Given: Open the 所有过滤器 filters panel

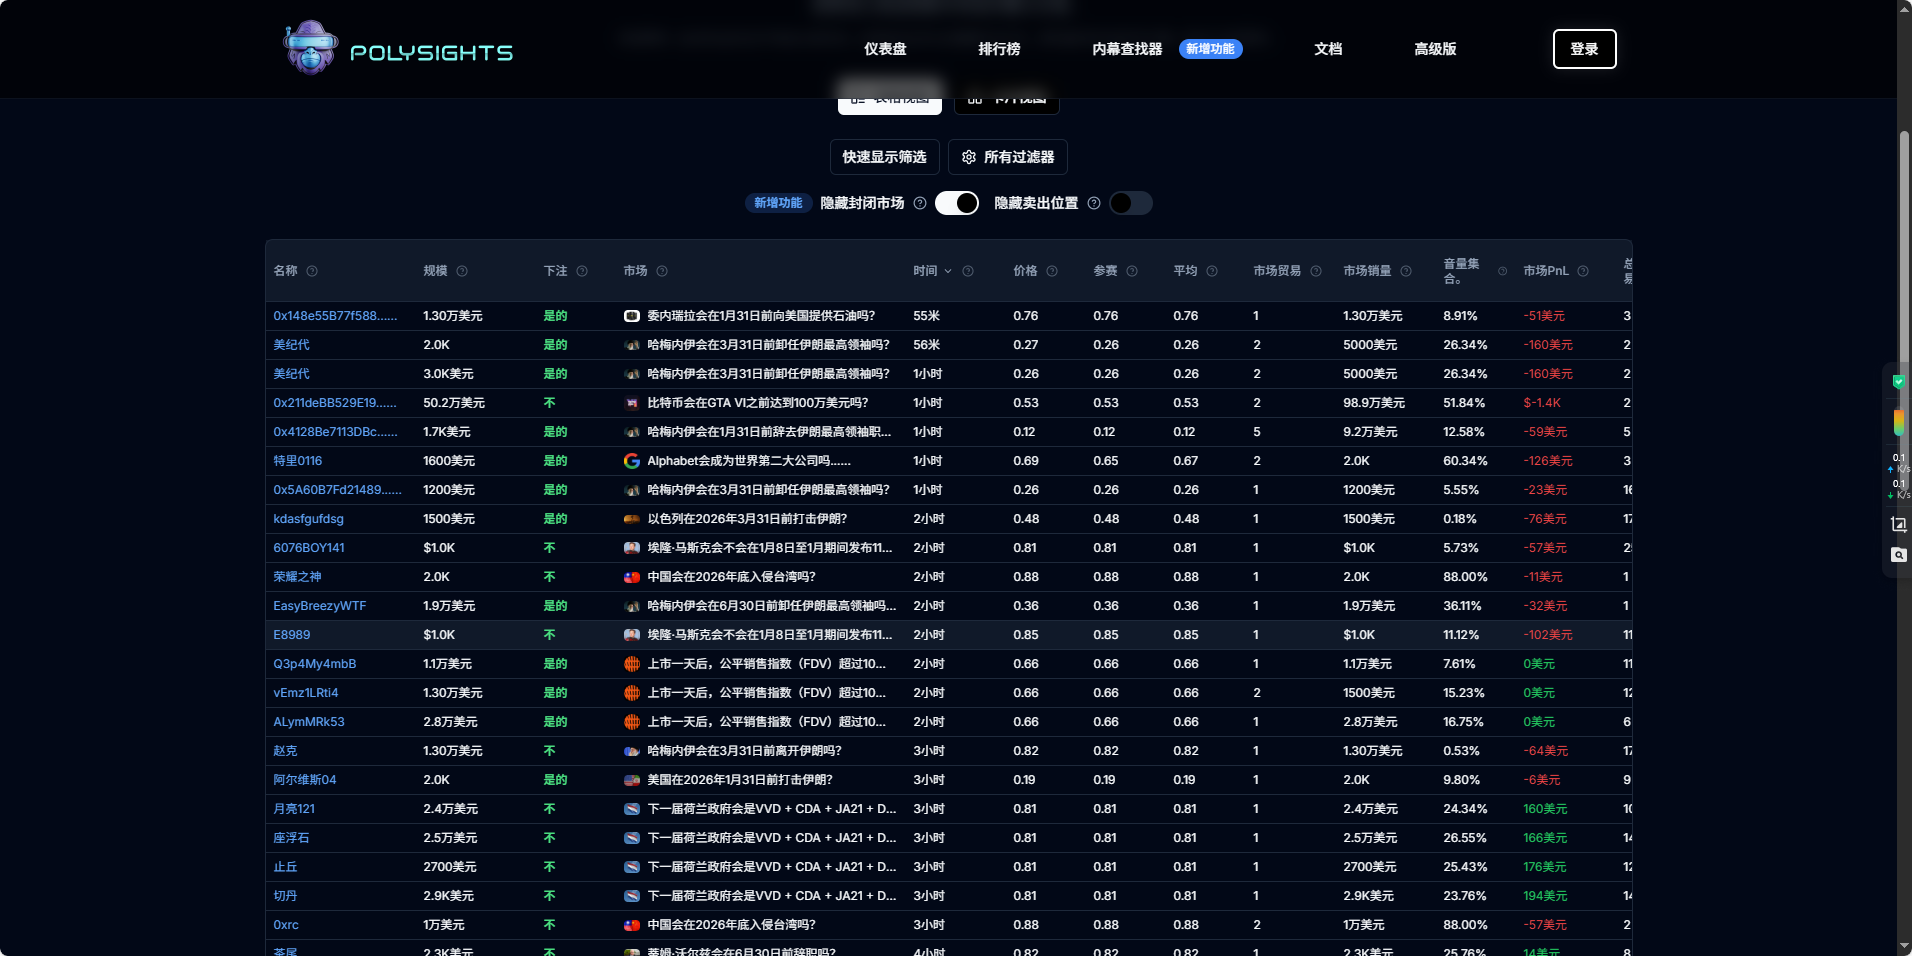Looking at the screenshot, I should (1008, 157).
